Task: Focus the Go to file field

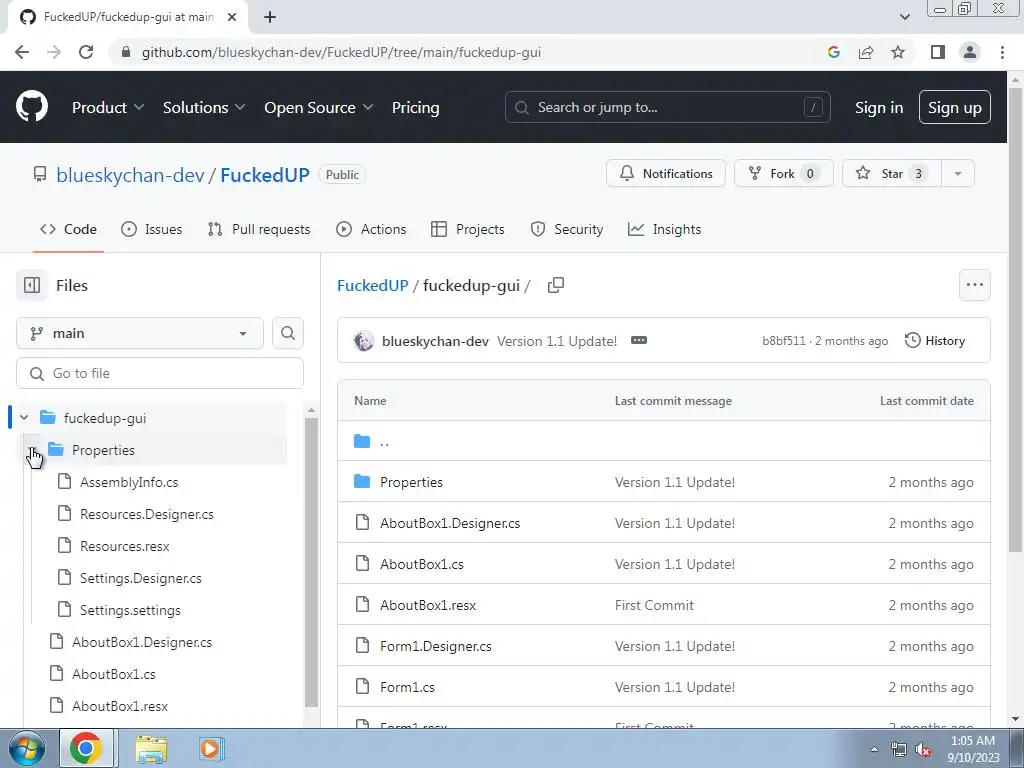Action: (x=160, y=373)
